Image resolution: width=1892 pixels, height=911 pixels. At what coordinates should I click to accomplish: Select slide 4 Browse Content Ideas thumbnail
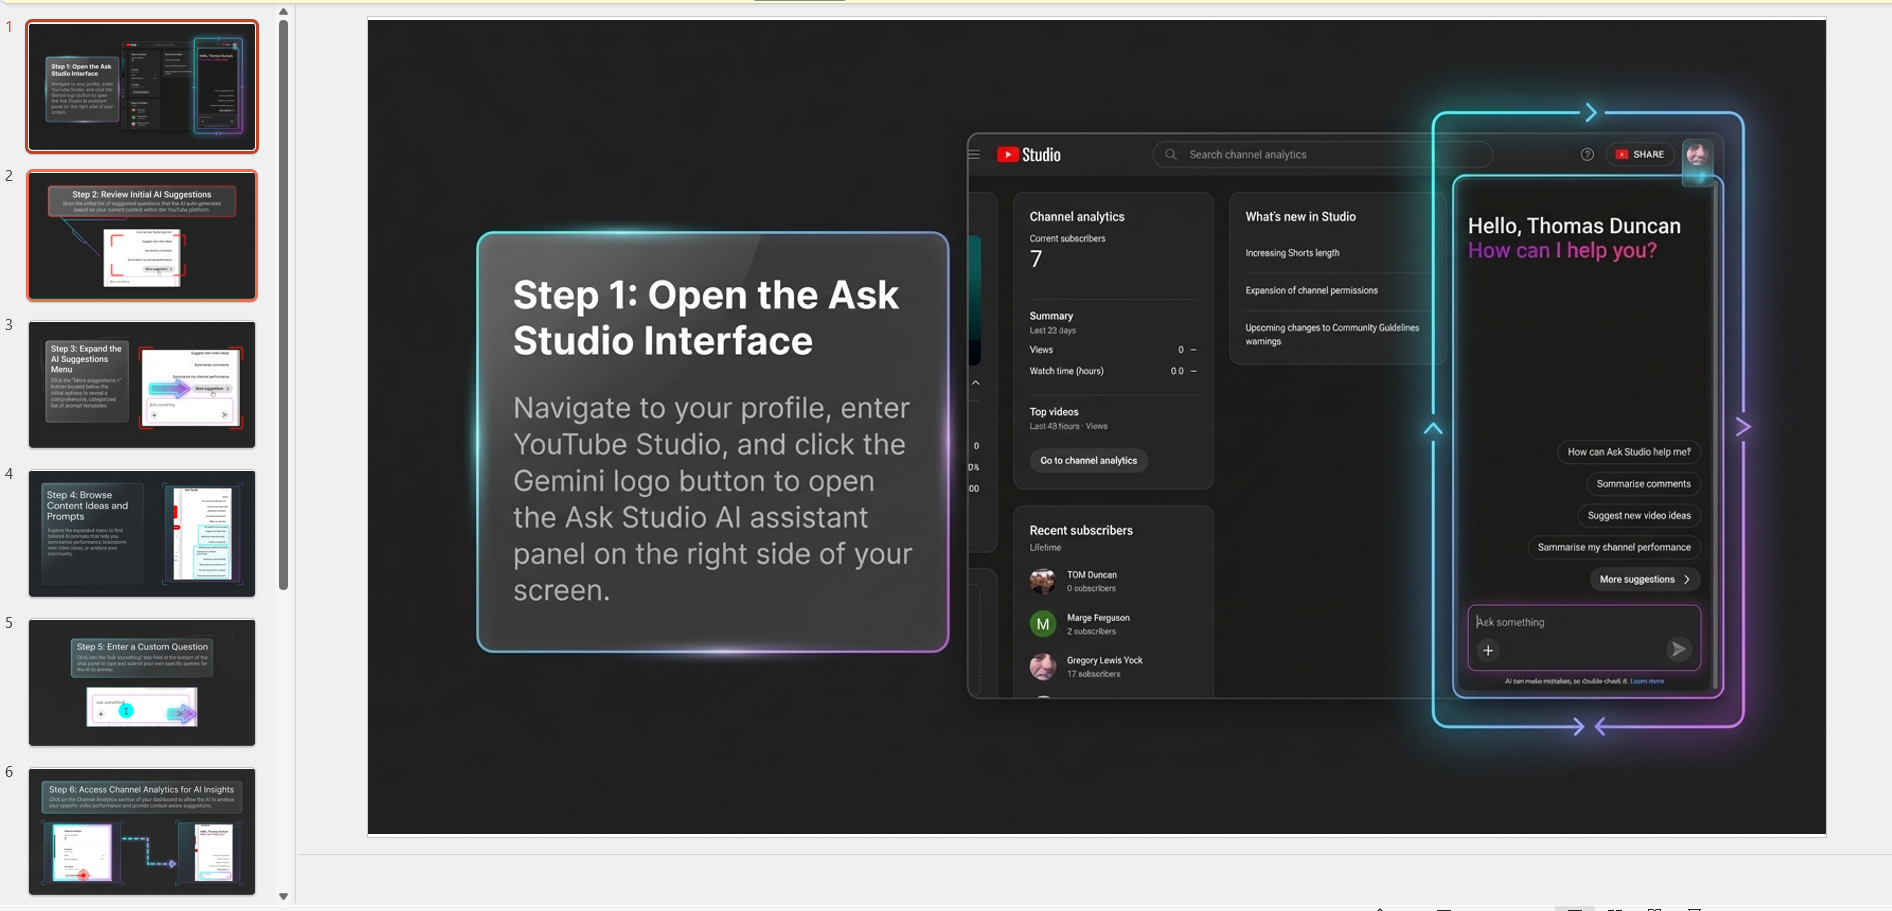tap(142, 534)
